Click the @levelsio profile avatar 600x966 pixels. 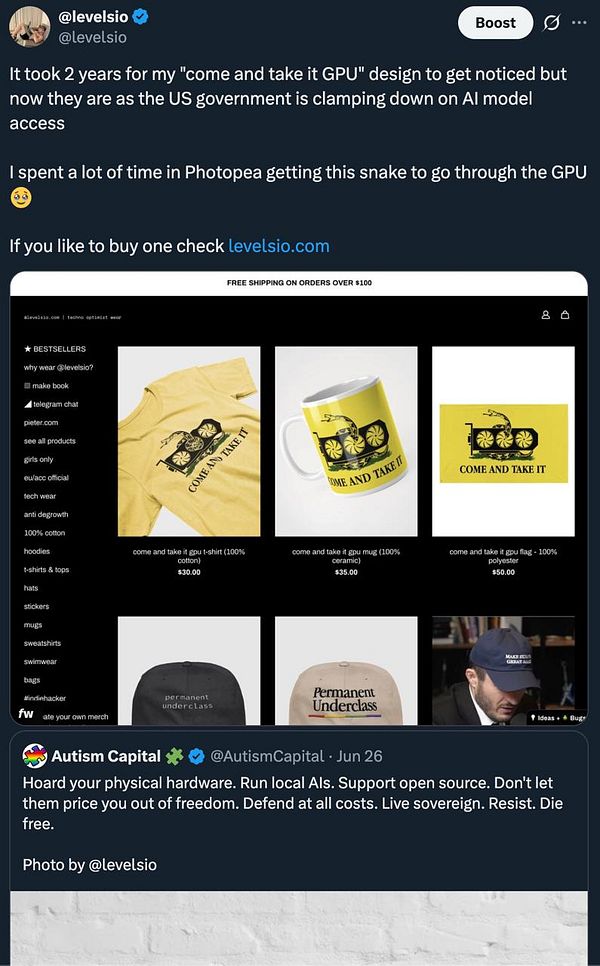point(29,26)
